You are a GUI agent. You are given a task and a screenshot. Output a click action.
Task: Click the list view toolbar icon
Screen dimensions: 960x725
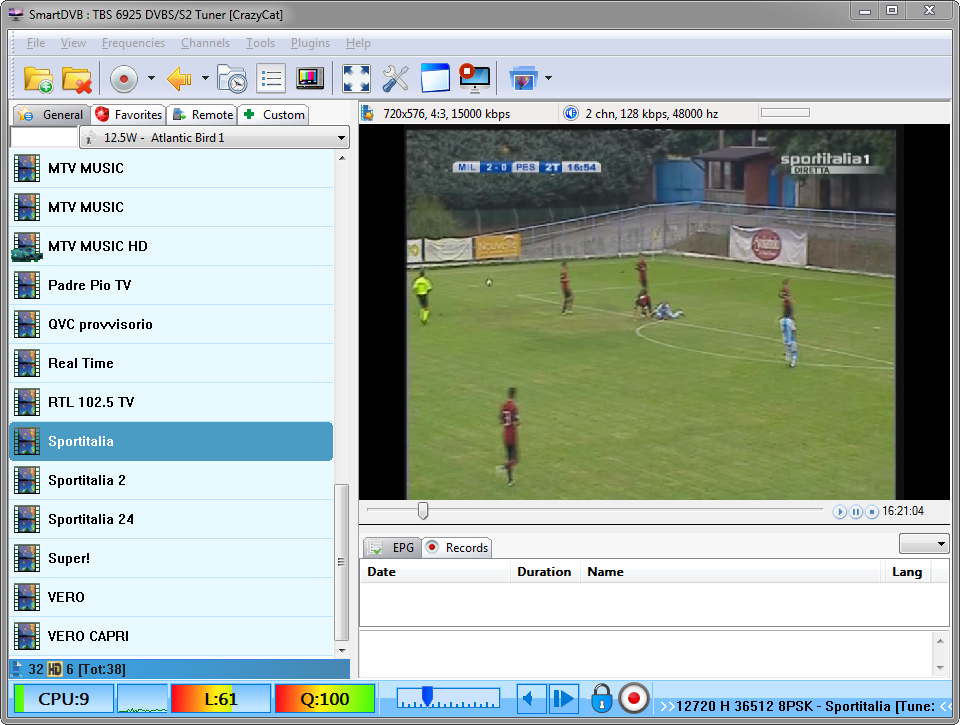(271, 79)
